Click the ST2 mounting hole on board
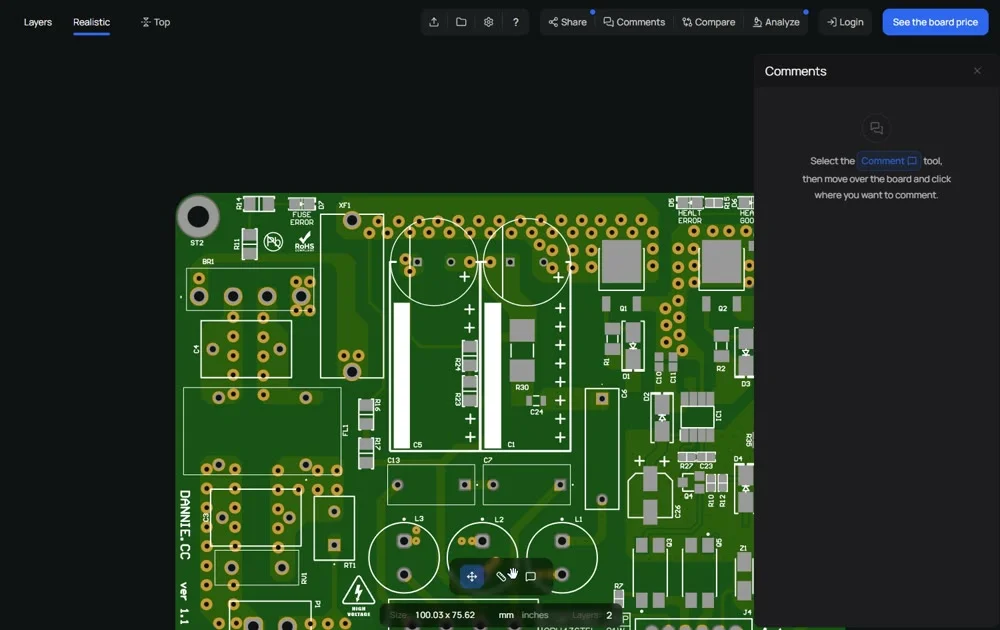This screenshot has height=630, width=1000. pyautogui.click(x=198, y=217)
